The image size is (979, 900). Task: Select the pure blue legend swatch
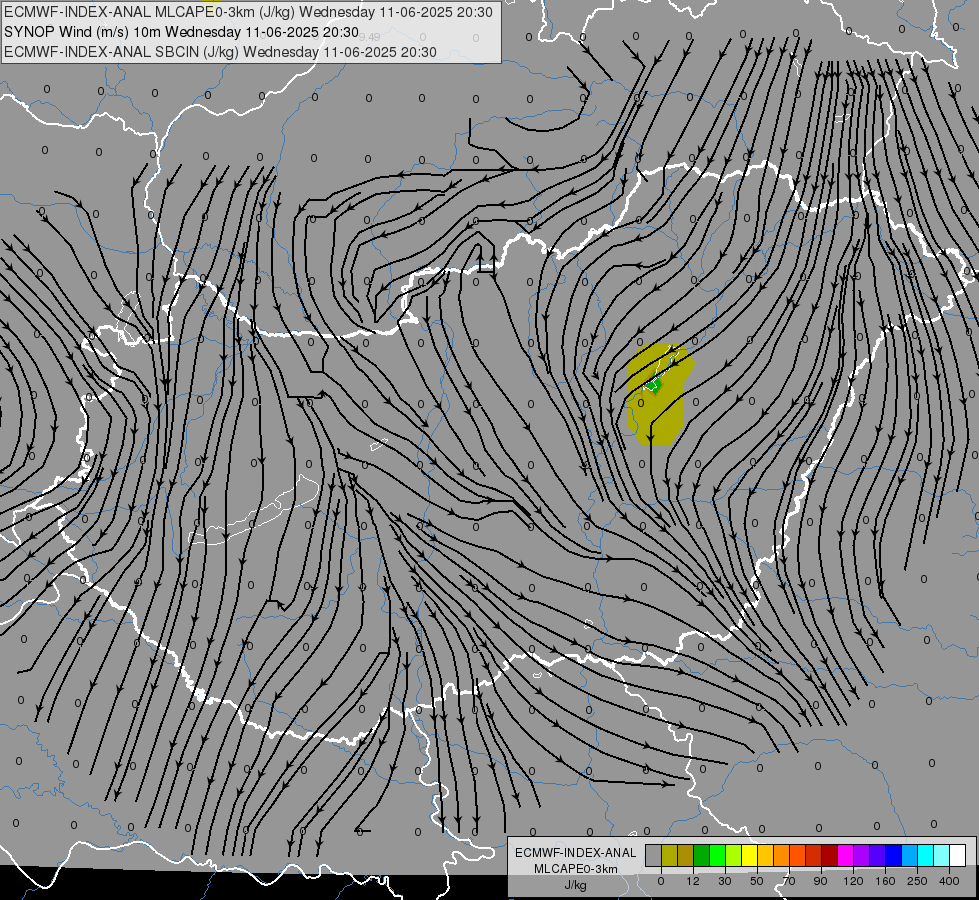point(893,855)
